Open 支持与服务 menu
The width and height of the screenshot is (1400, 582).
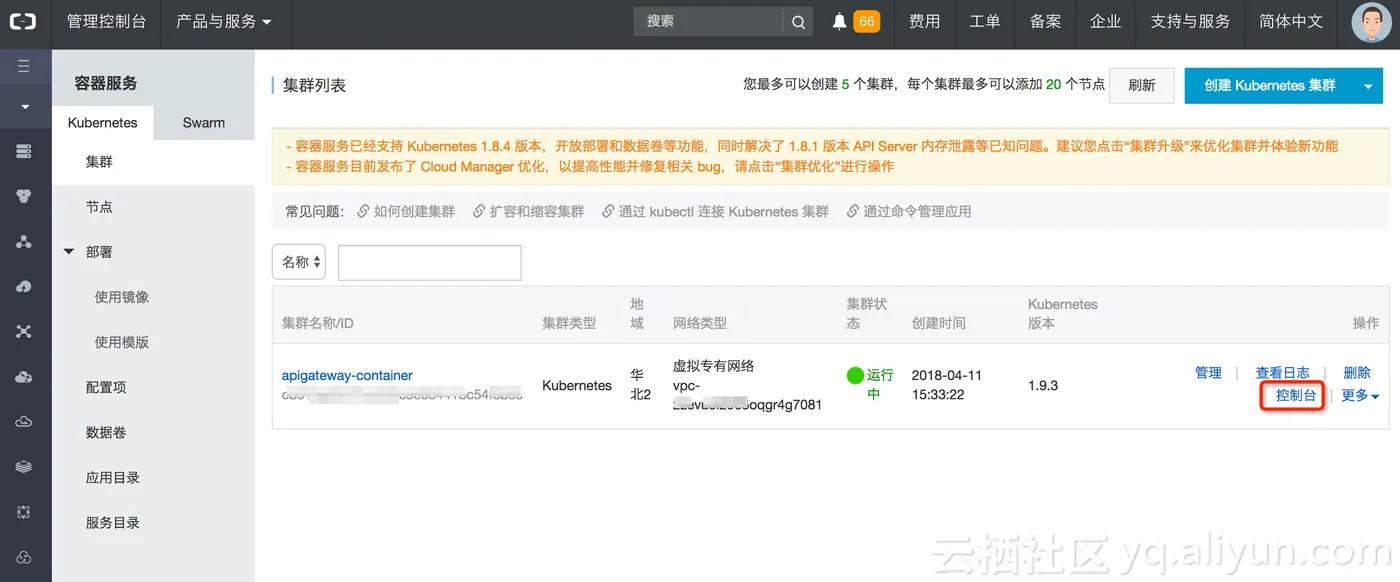coord(1190,22)
